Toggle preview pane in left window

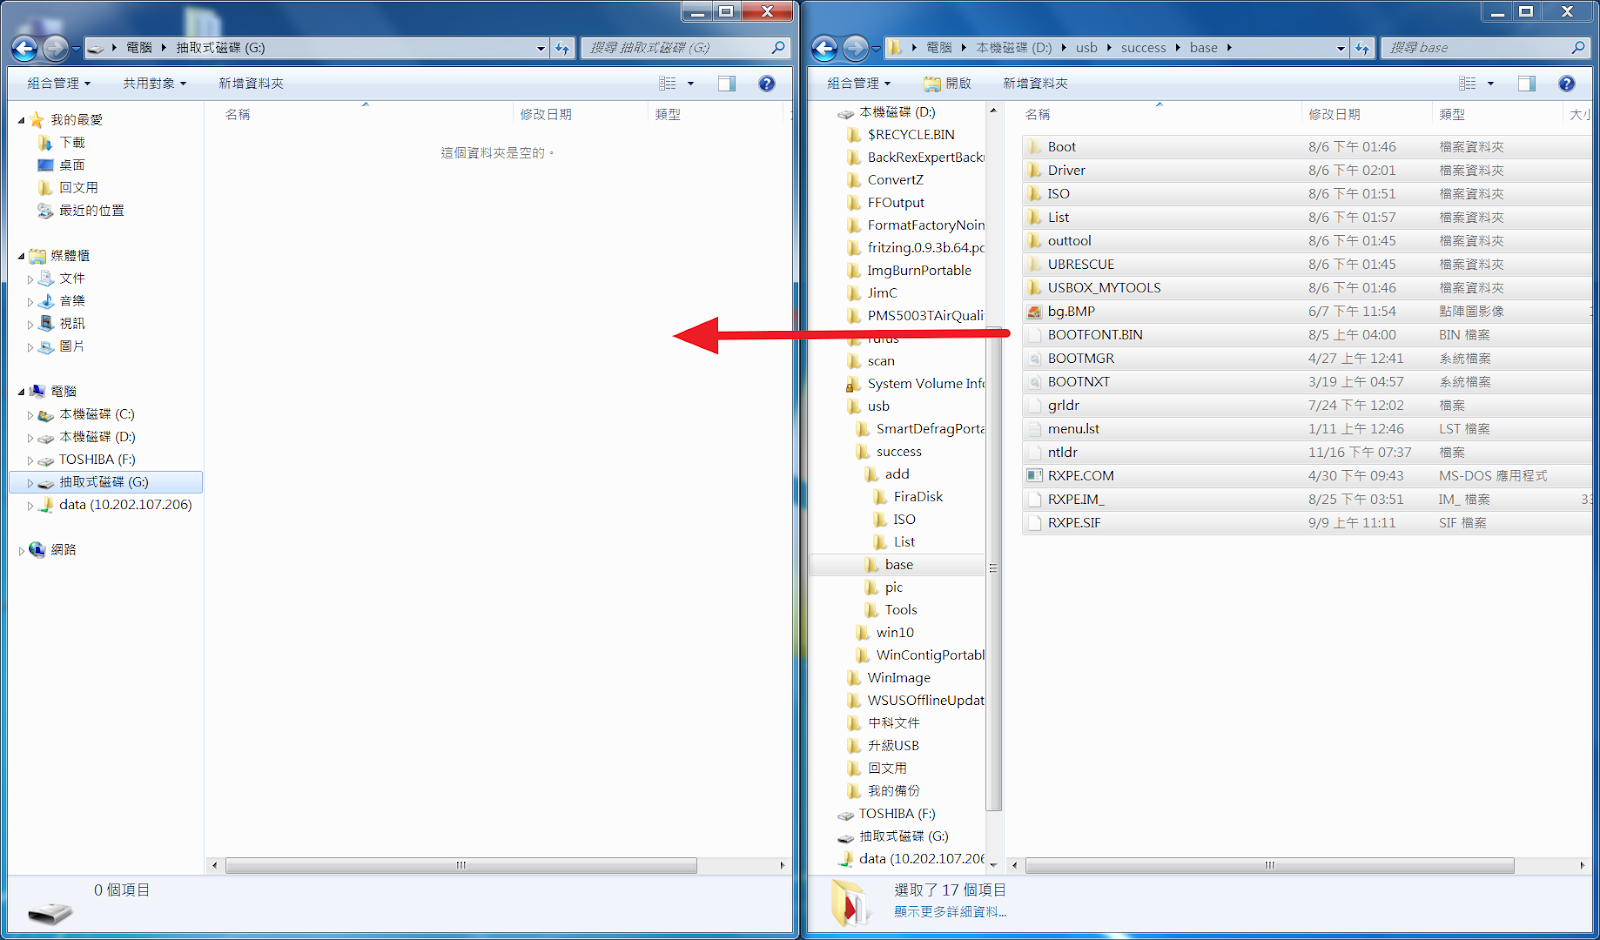coord(727,84)
